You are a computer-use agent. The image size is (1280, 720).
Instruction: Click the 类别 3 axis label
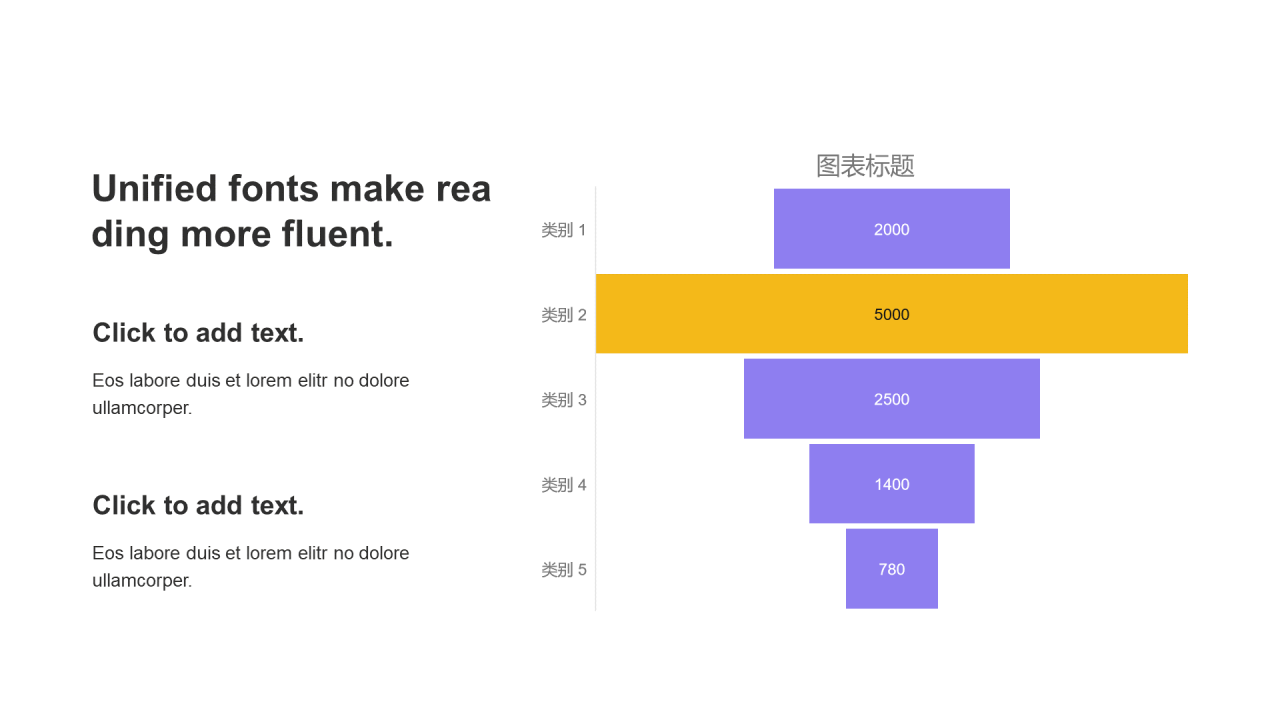[564, 400]
